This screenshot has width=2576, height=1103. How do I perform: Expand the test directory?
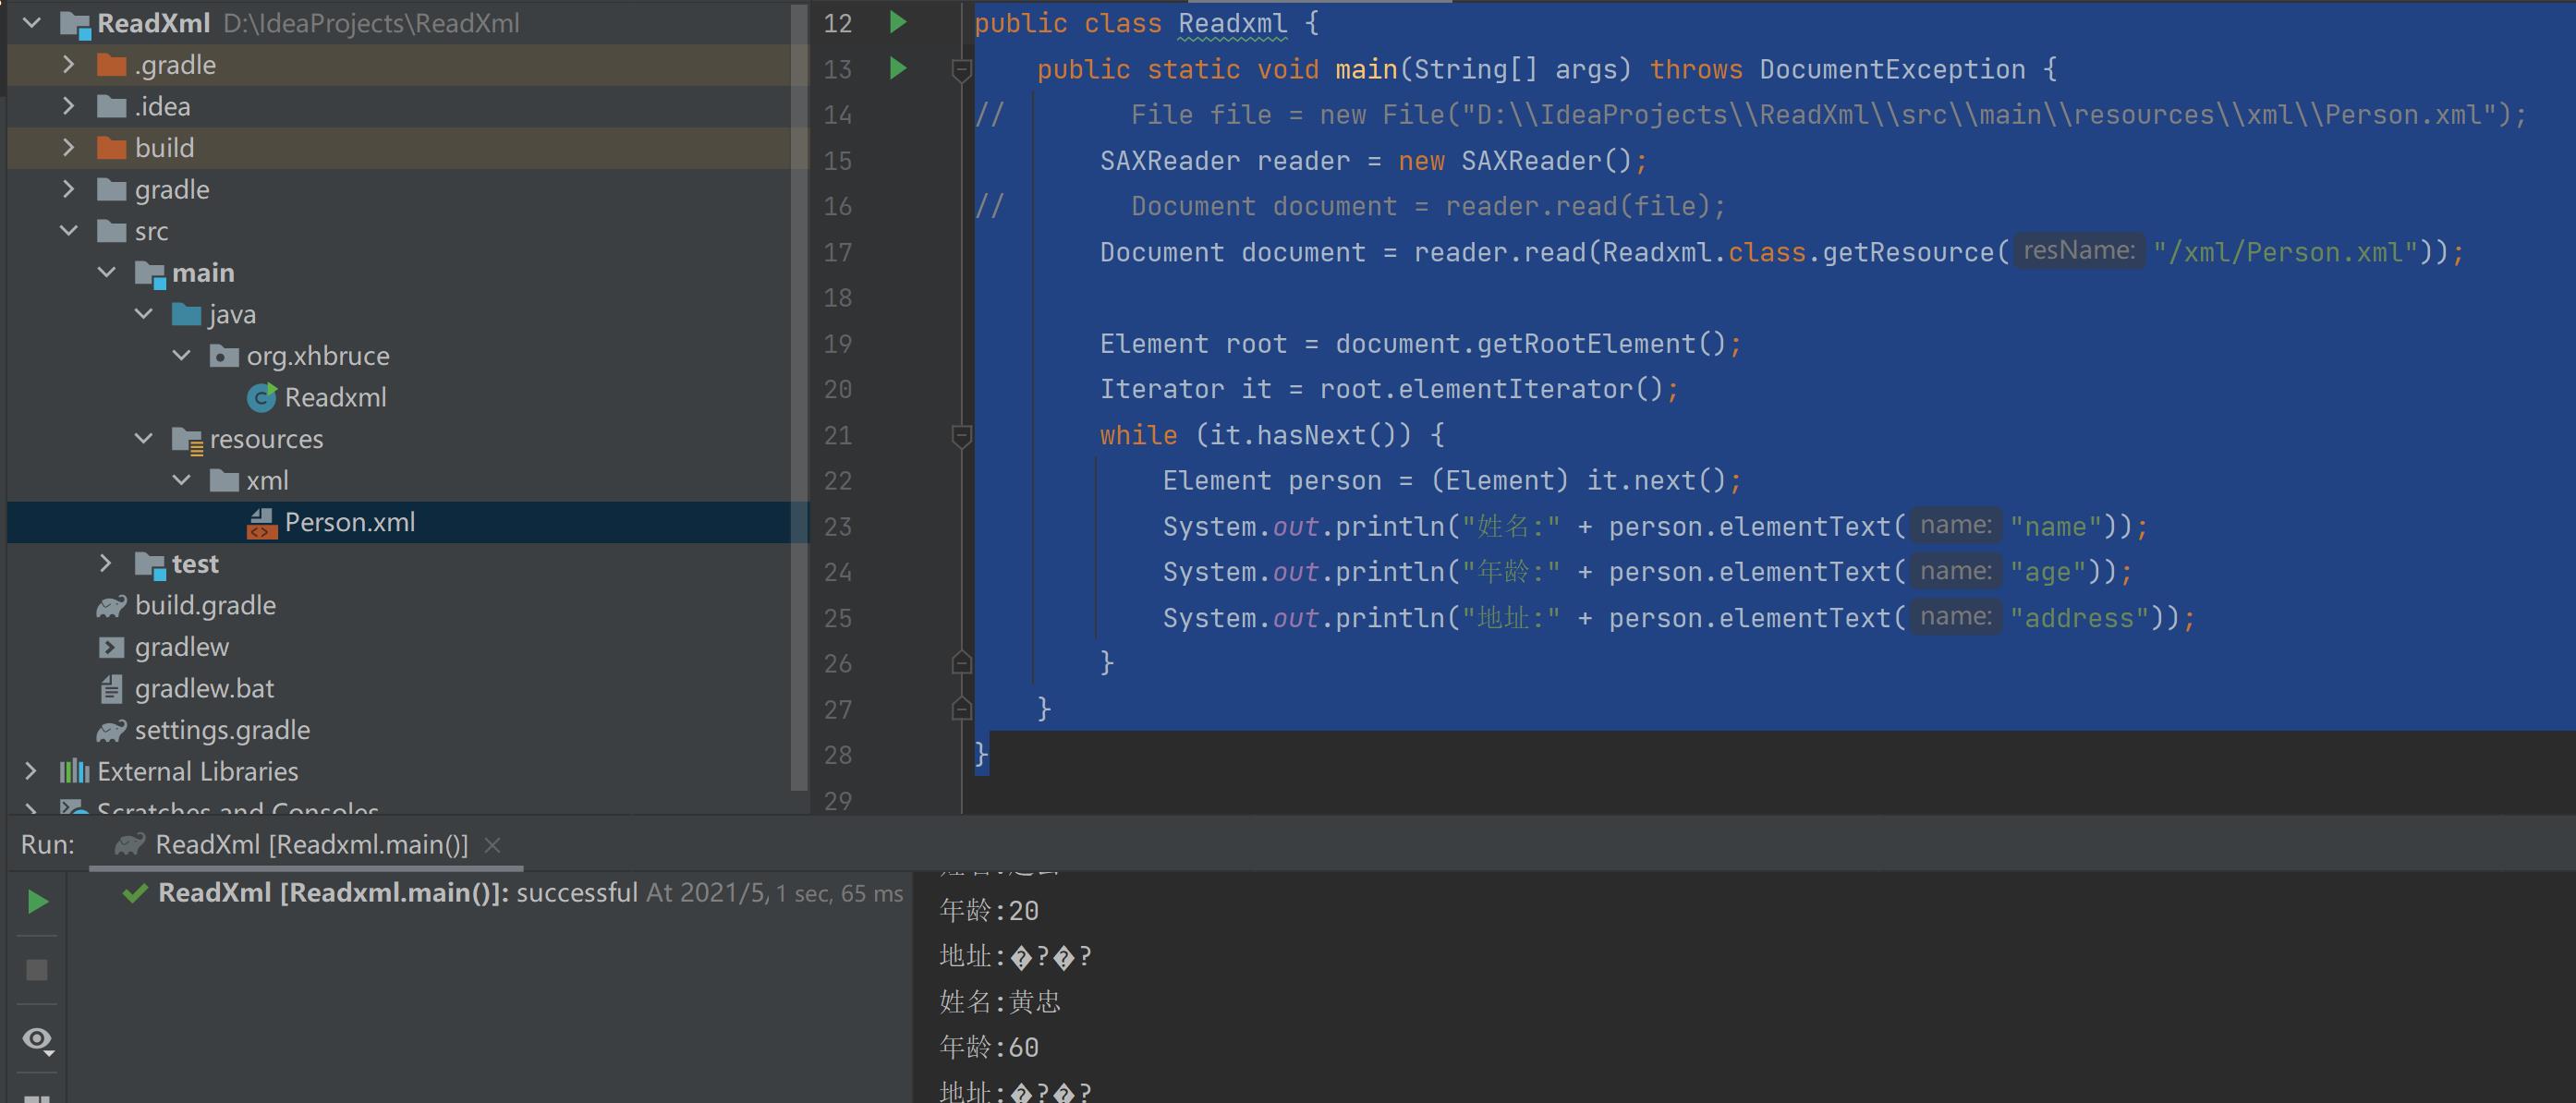102,563
